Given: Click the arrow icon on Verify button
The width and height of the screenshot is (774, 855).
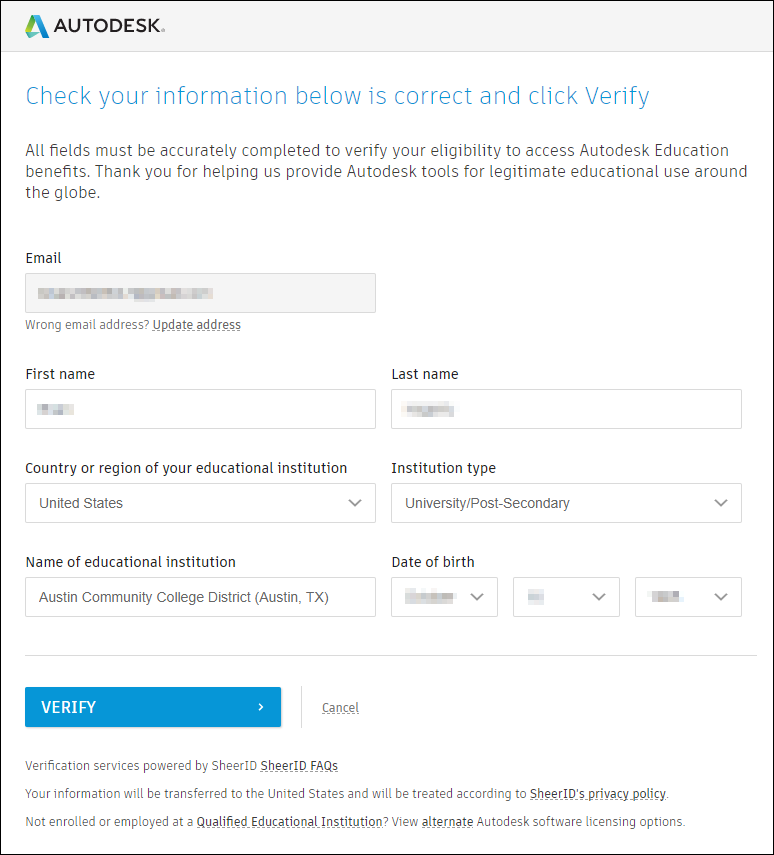Looking at the screenshot, I should pyautogui.click(x=261, y=707).
